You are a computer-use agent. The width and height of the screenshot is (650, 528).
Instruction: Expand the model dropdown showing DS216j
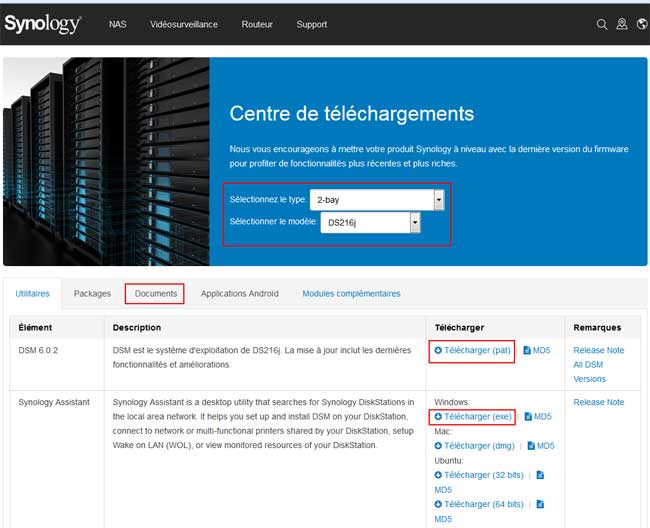(415, 225)
